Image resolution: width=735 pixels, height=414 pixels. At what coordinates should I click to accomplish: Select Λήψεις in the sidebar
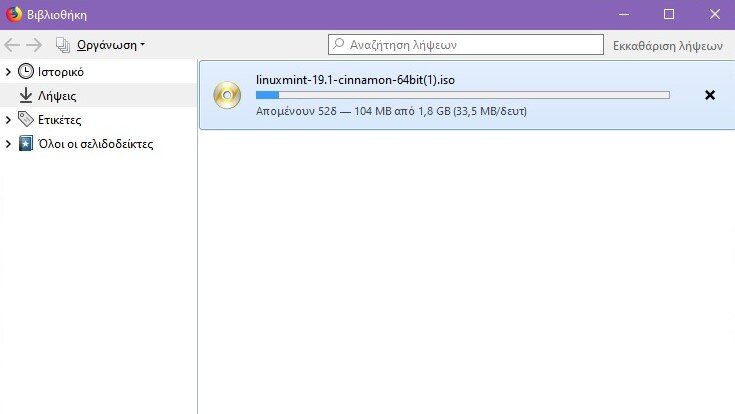pyautogui.click(x=98, y=96)
